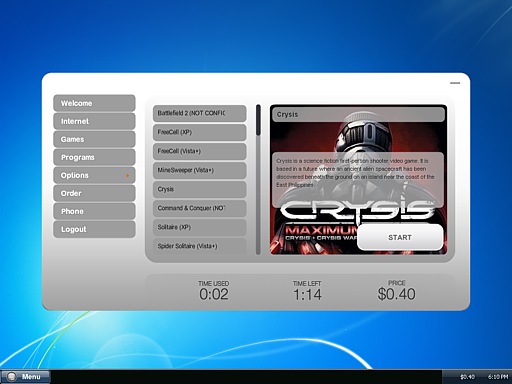Open the Welcome section
512x384 pixels.
tap(94, 103)
